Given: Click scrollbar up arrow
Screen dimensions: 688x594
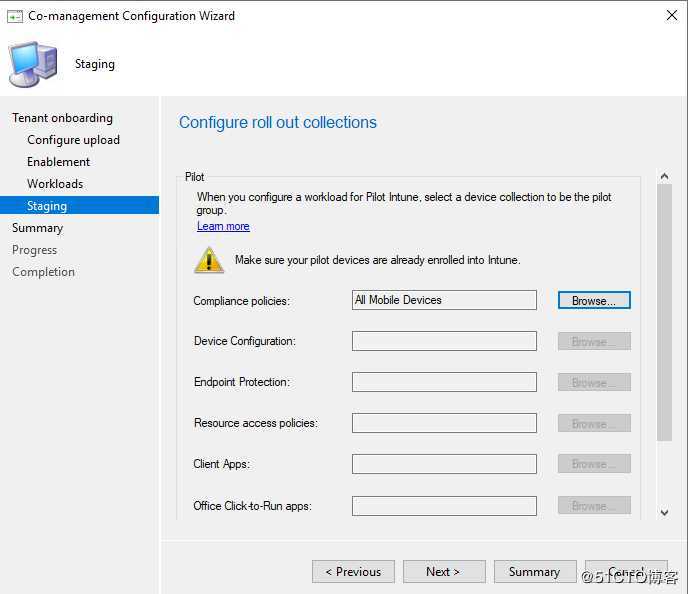Looking at the screenshot, I should pos(664,176).
